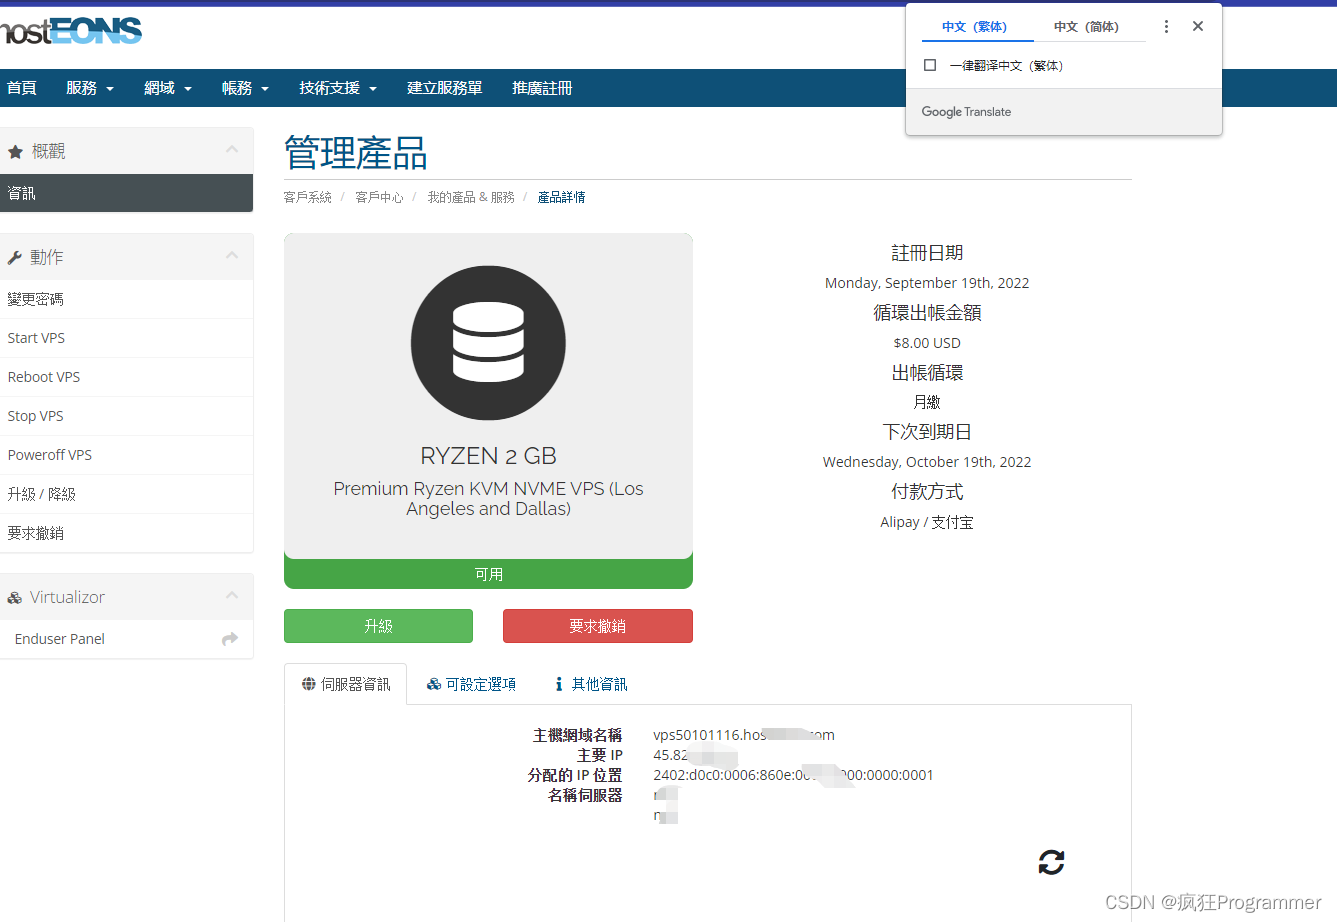Click the Virtualizor icon in the sidebar
The image size is (1337, 922).
coord(14,596)
